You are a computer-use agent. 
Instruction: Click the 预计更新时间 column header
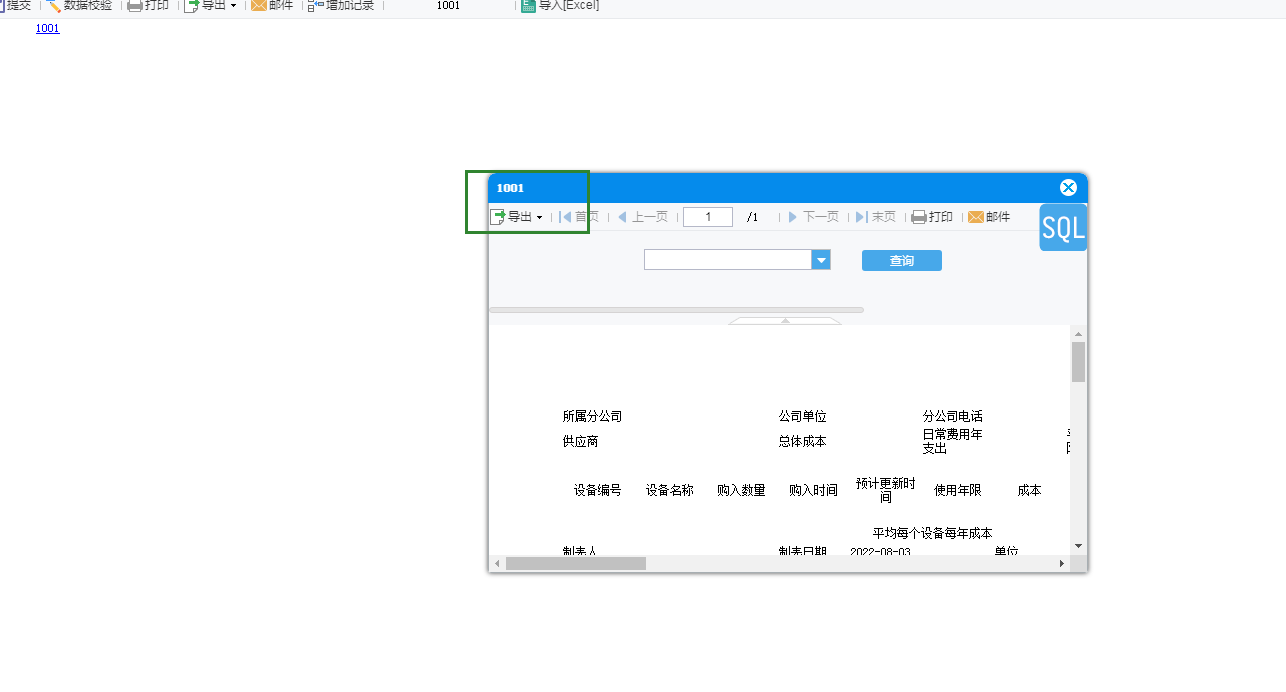click(x=886, y=490)
